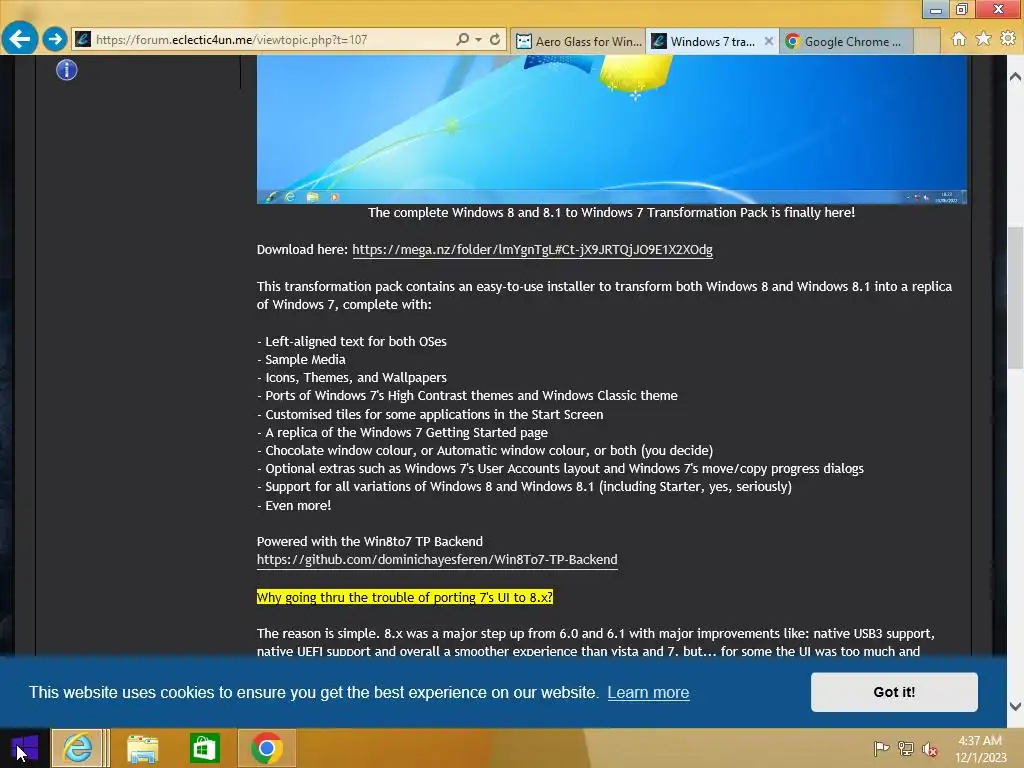Restore down the Internet Explorer window
1024x768 pixels.
[961, 8]
